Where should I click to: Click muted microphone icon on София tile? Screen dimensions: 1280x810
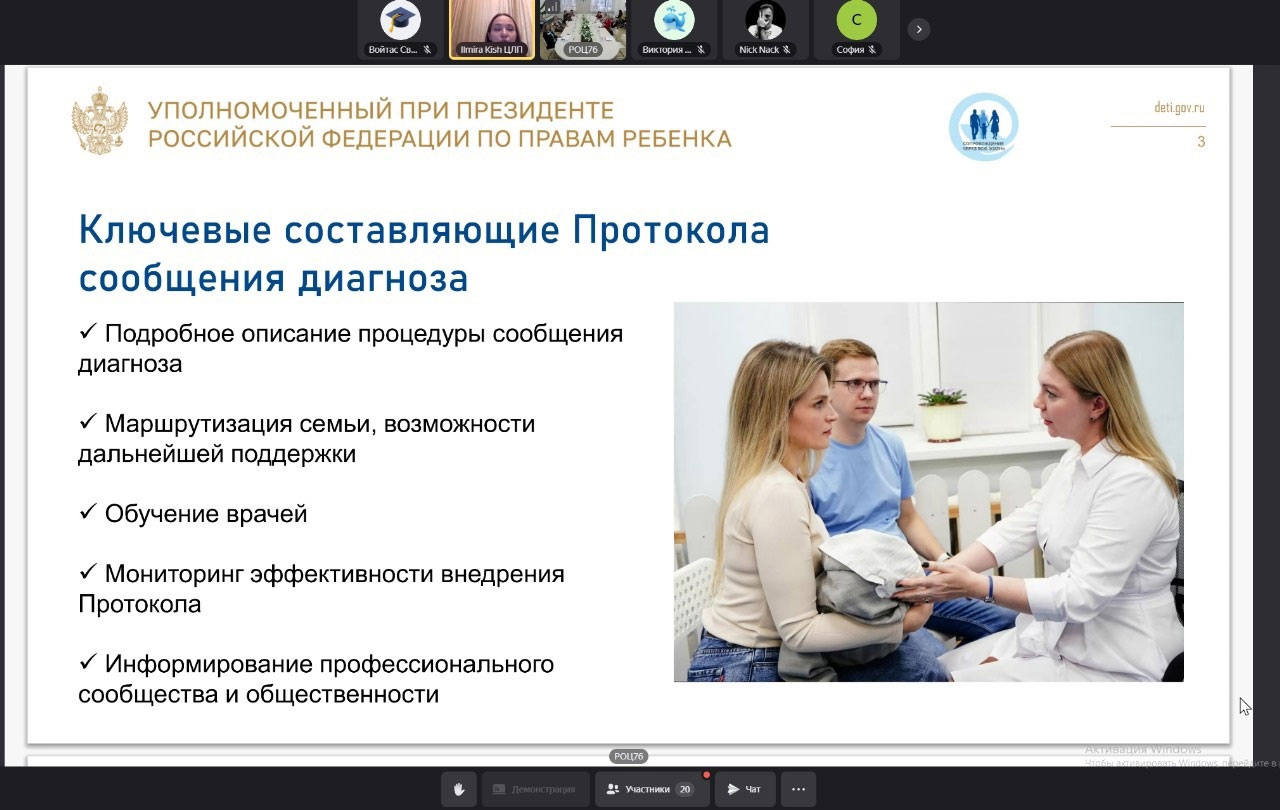point(873,50)
